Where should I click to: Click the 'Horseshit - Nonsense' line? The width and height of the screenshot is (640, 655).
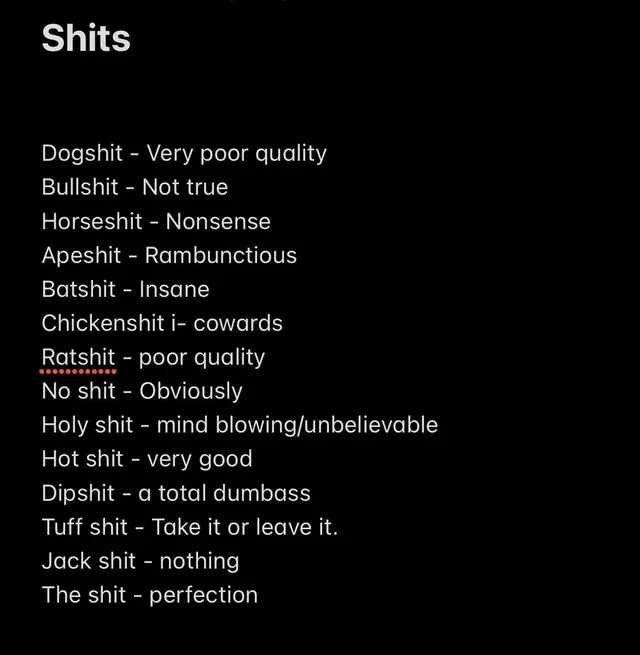[156, 221]
